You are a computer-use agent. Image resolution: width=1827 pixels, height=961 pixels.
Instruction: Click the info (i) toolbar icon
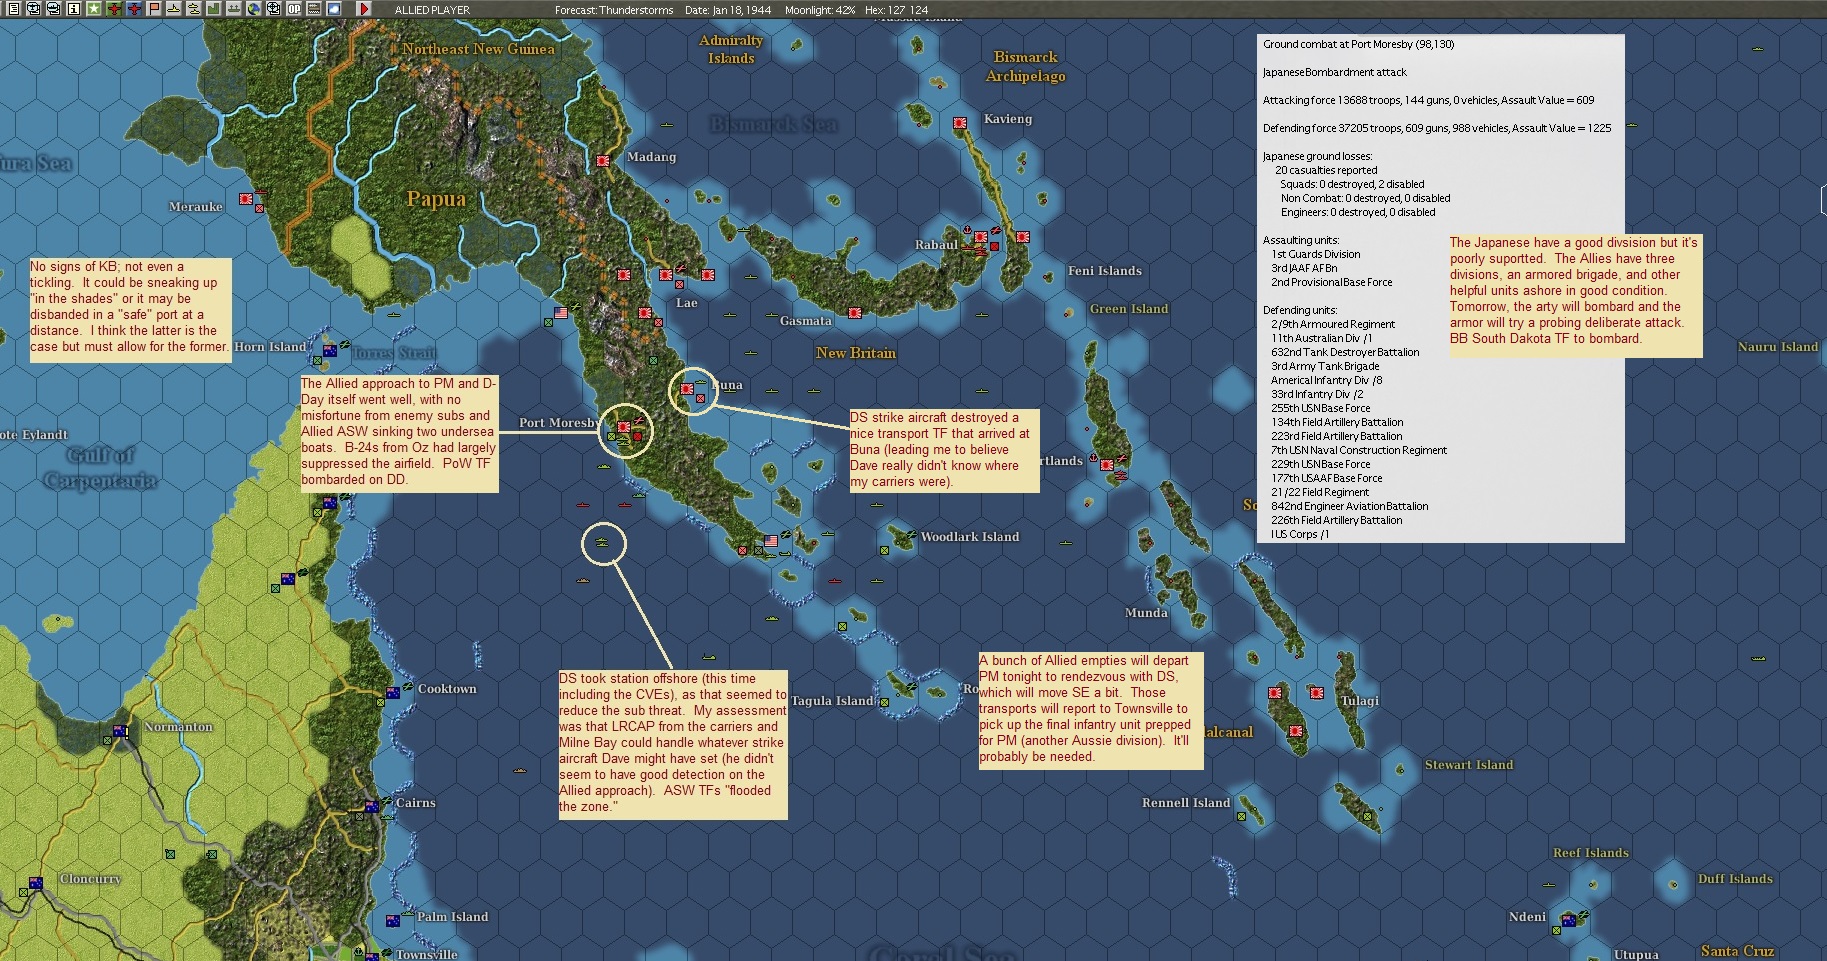[x=73, y=9]
